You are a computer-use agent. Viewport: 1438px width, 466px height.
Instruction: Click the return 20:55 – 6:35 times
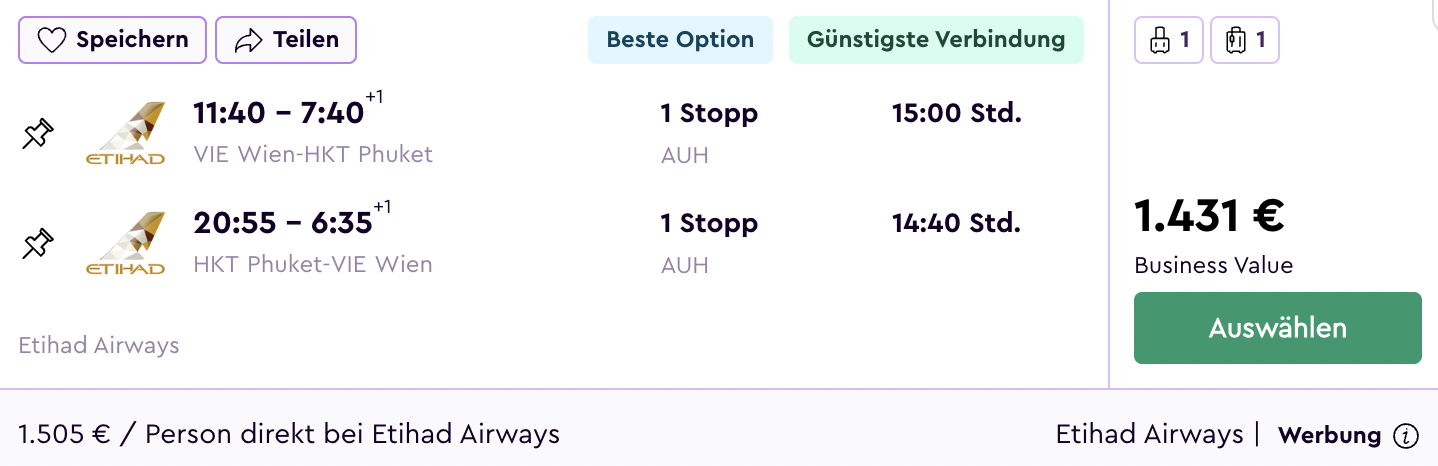click(x=283, y=223)
